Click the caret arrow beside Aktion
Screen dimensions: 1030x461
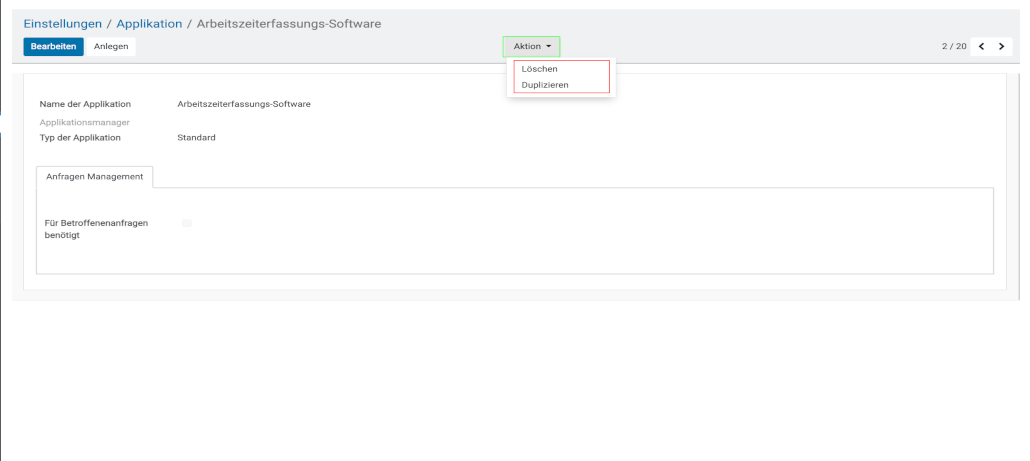point(549,47)
